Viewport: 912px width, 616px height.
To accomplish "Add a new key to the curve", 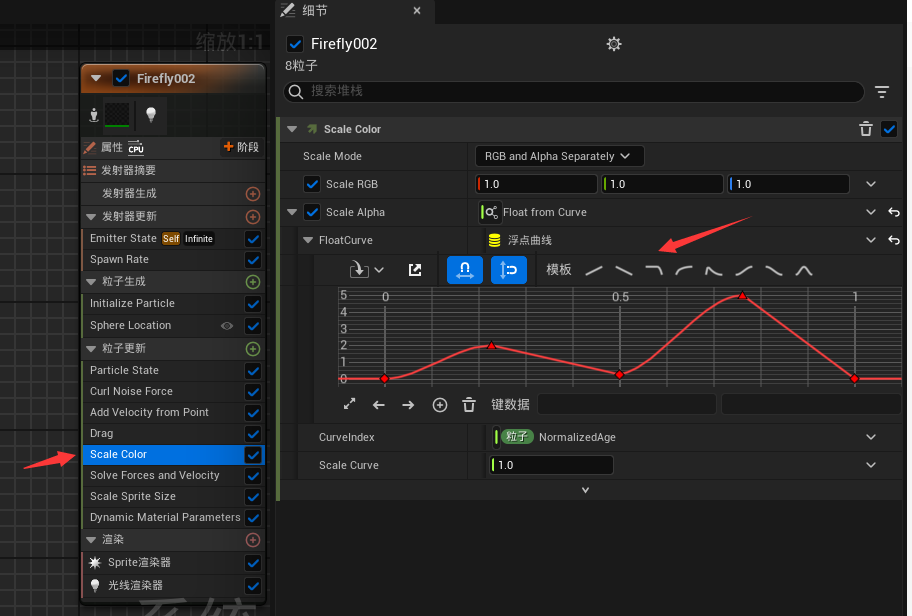I will point(440,405).
